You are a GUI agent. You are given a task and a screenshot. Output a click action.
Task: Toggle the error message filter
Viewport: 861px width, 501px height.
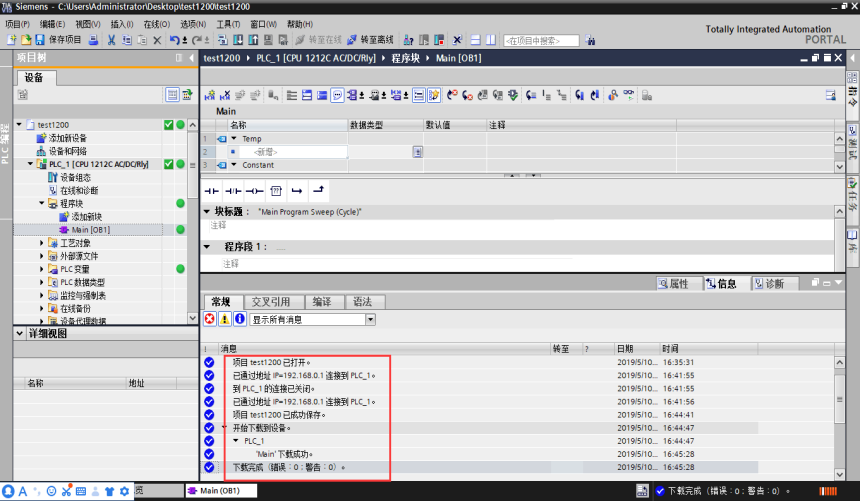pyautogui.click(x=210, y=319)
